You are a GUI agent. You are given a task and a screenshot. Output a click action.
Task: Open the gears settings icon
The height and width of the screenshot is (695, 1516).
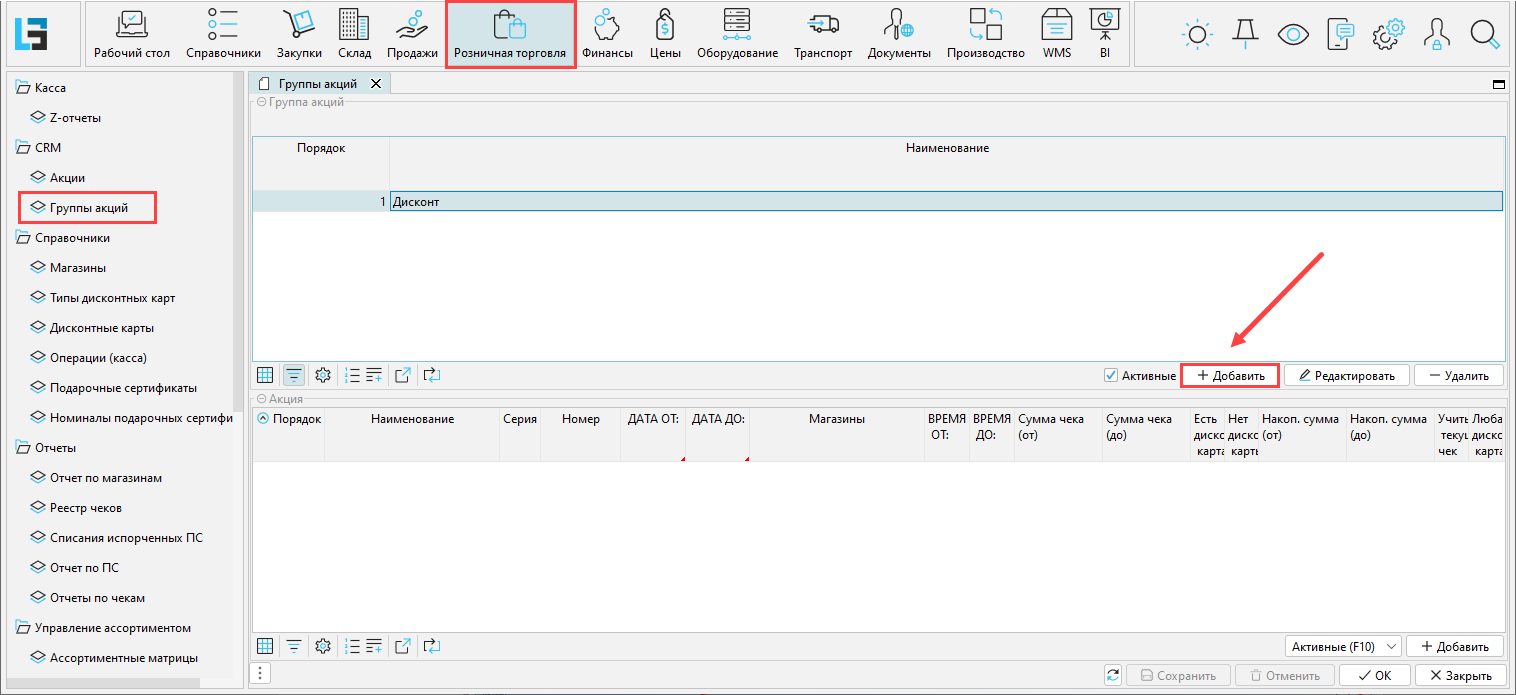(x=1388, y=34)
